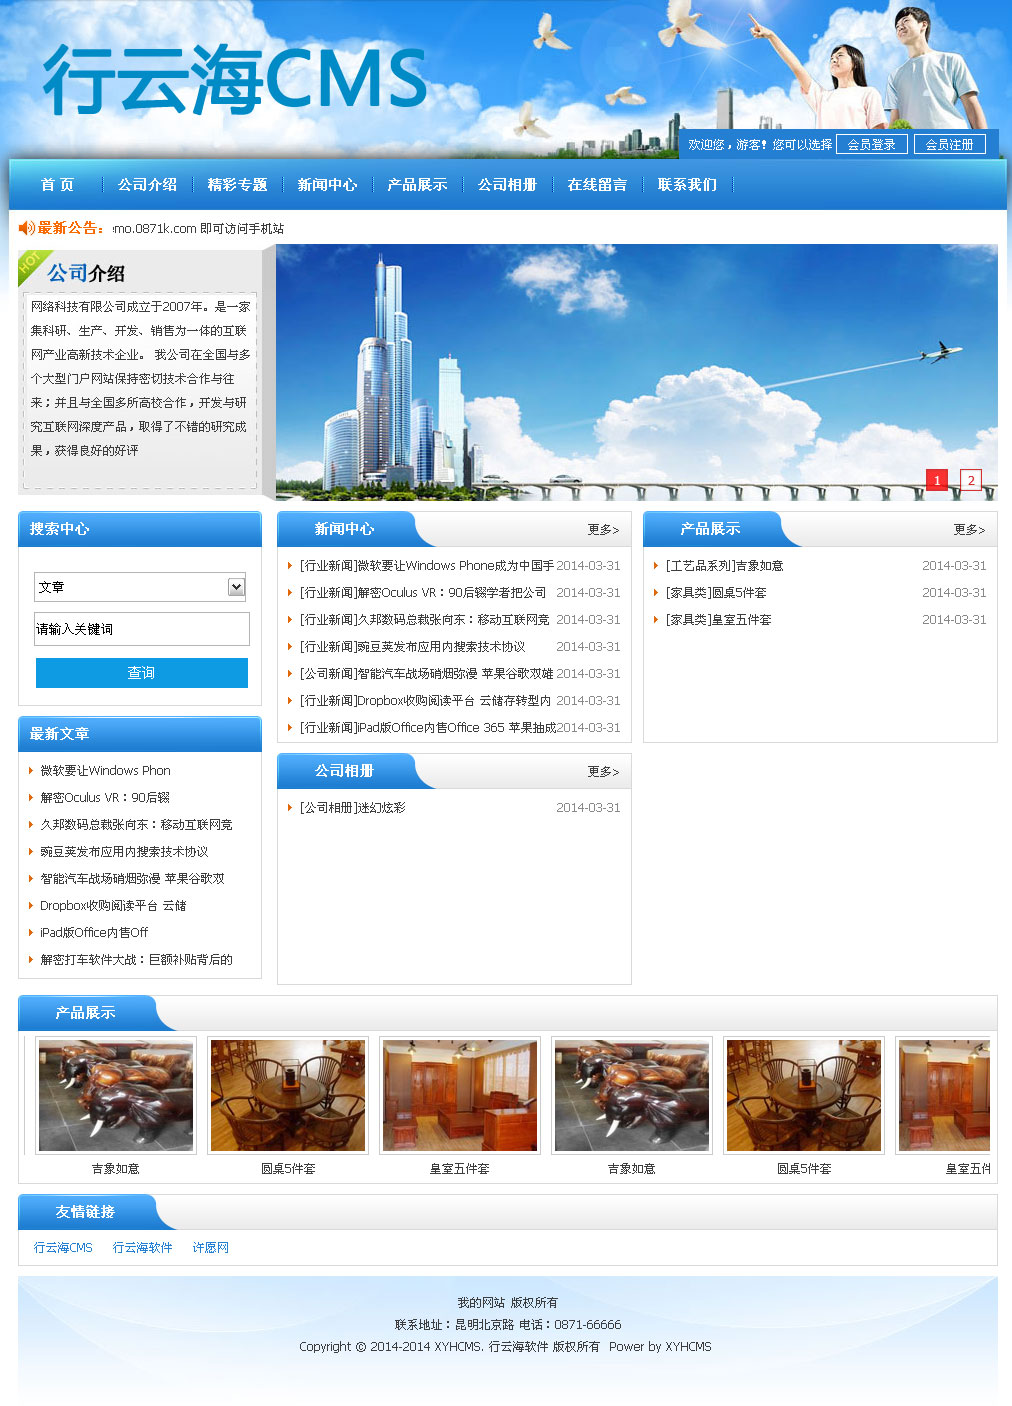The height and width of the screenshot is (1406, 1012).
Task: Expand 更多 in the 公司相册 panel
Action: coord(603,772)
